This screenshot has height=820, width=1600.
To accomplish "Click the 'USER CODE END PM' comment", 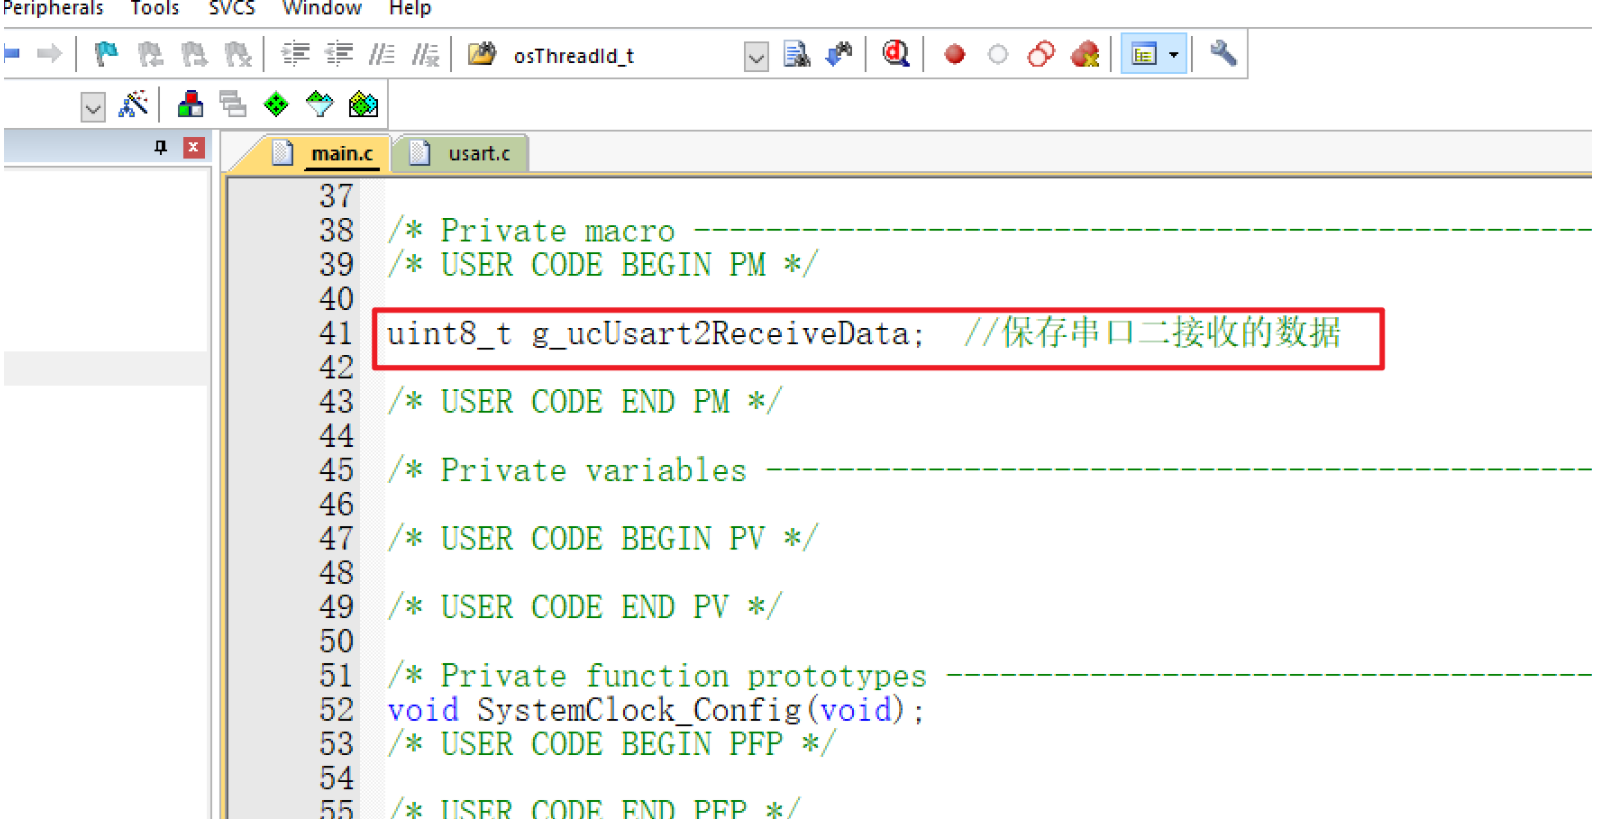I will (x=585, y=402).
